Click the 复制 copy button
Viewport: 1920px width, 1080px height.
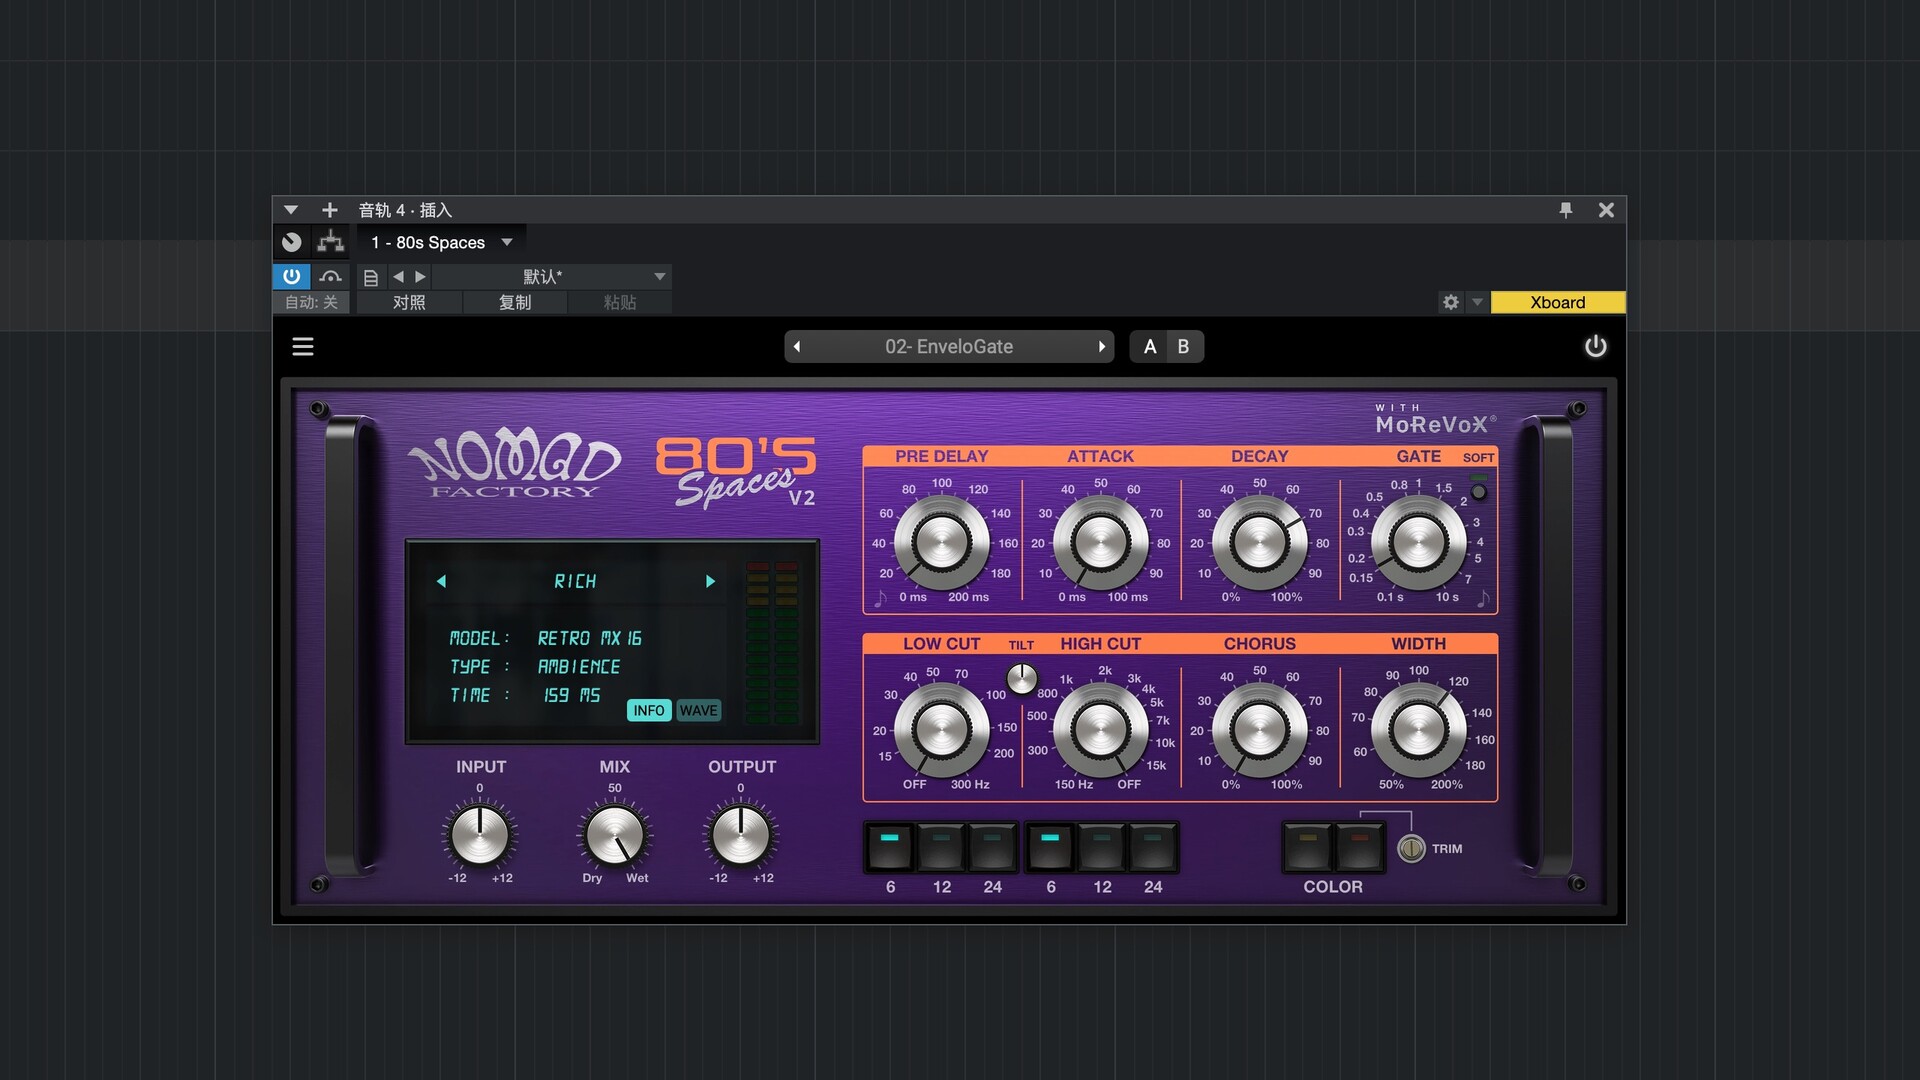pos(515,302)
